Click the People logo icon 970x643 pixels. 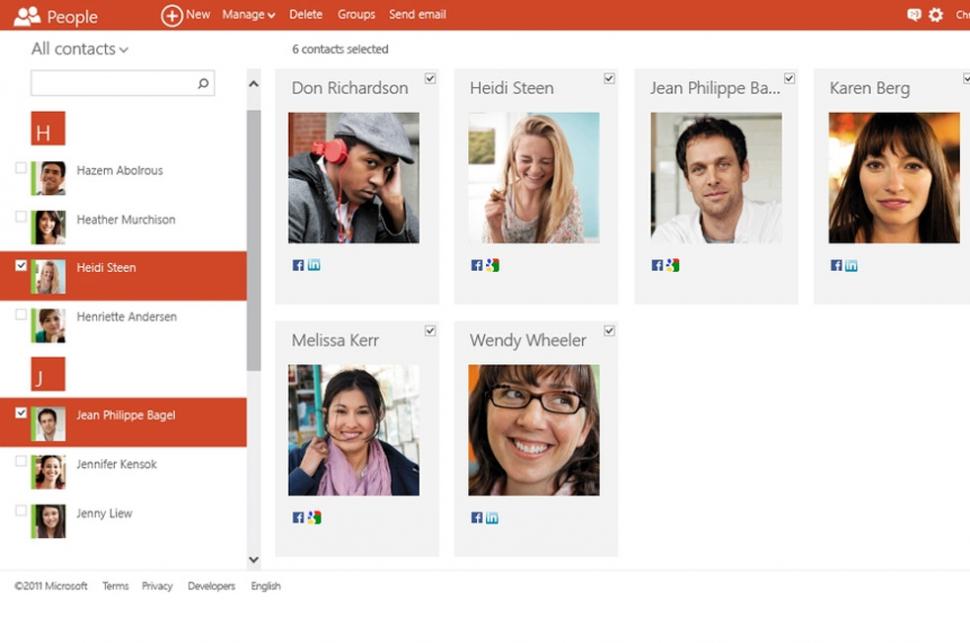pyautogui.click(x=27, y=16)
